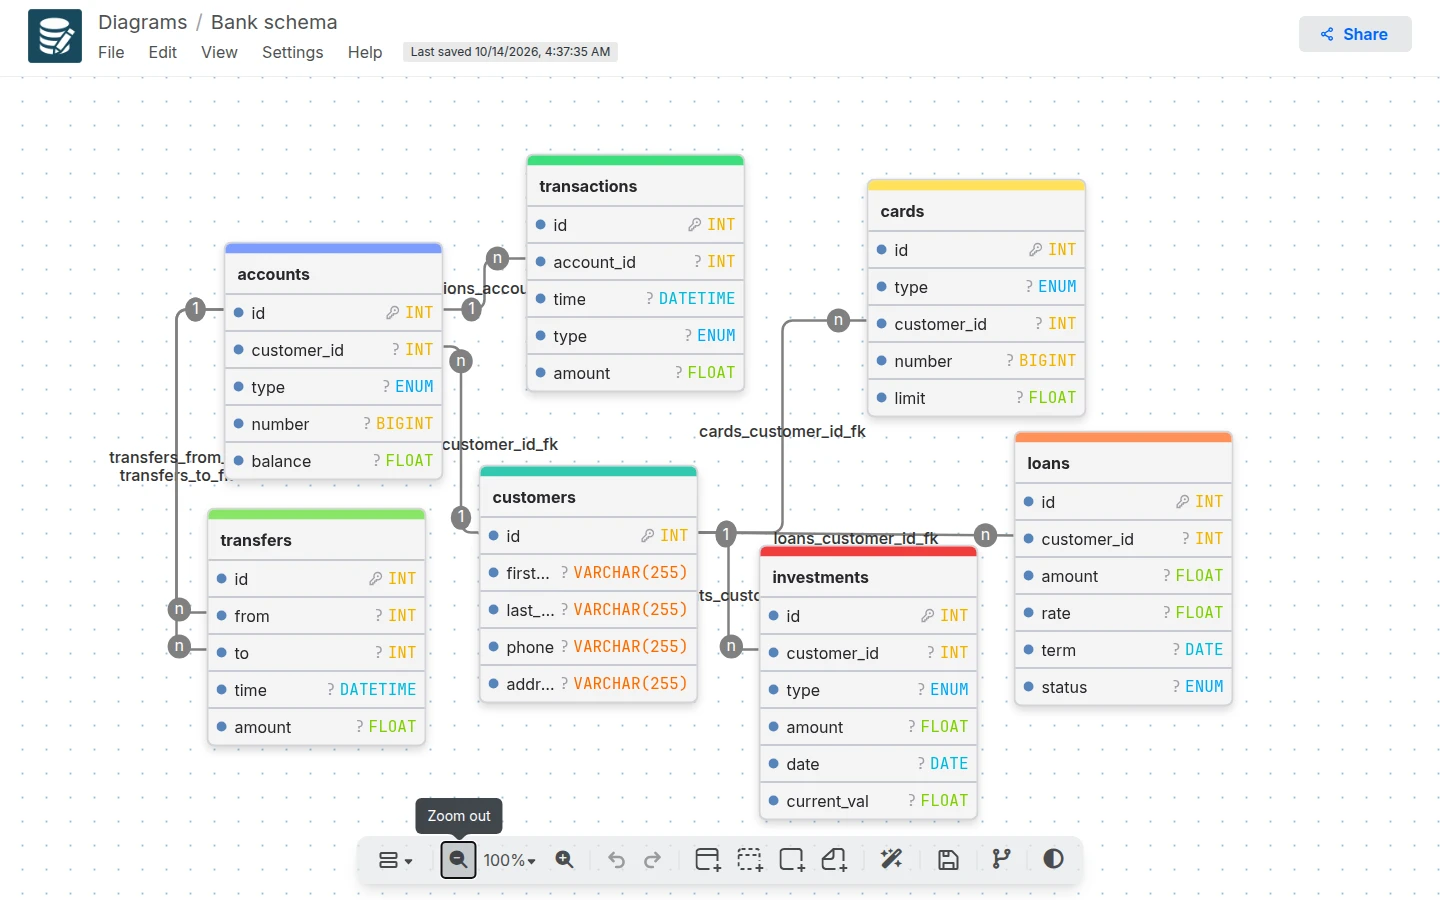Click the Zoom in magnifier icon
Screen dimensions: 1440x900
565,860
